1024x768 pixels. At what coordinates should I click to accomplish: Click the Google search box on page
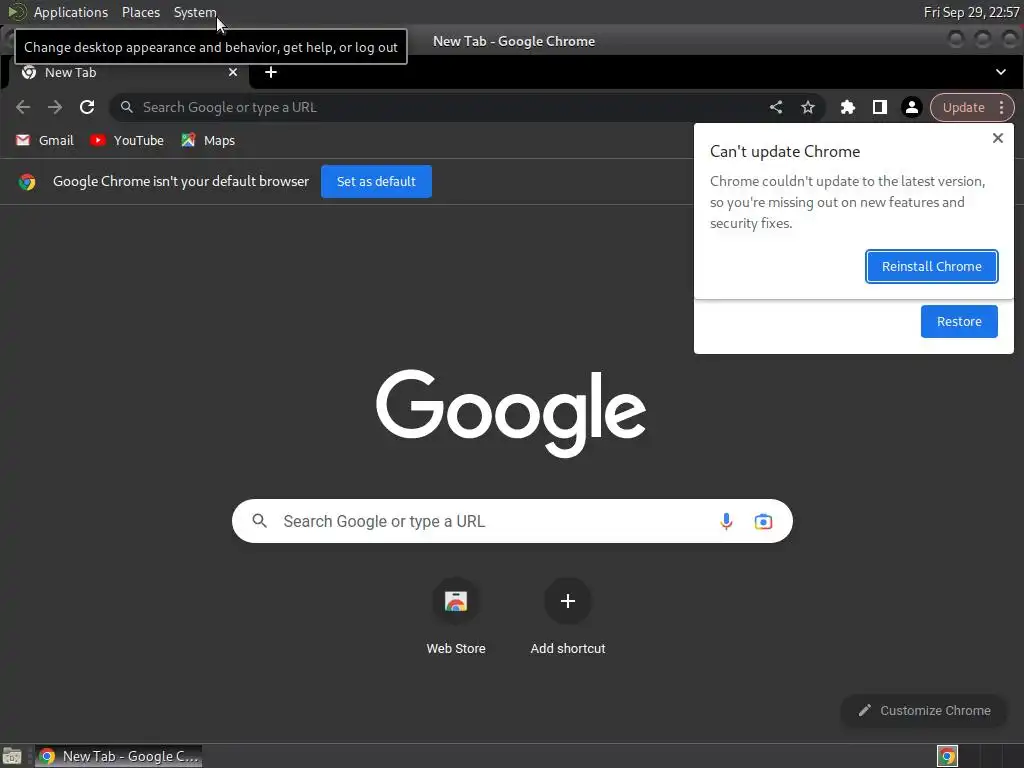click(512, 521)
